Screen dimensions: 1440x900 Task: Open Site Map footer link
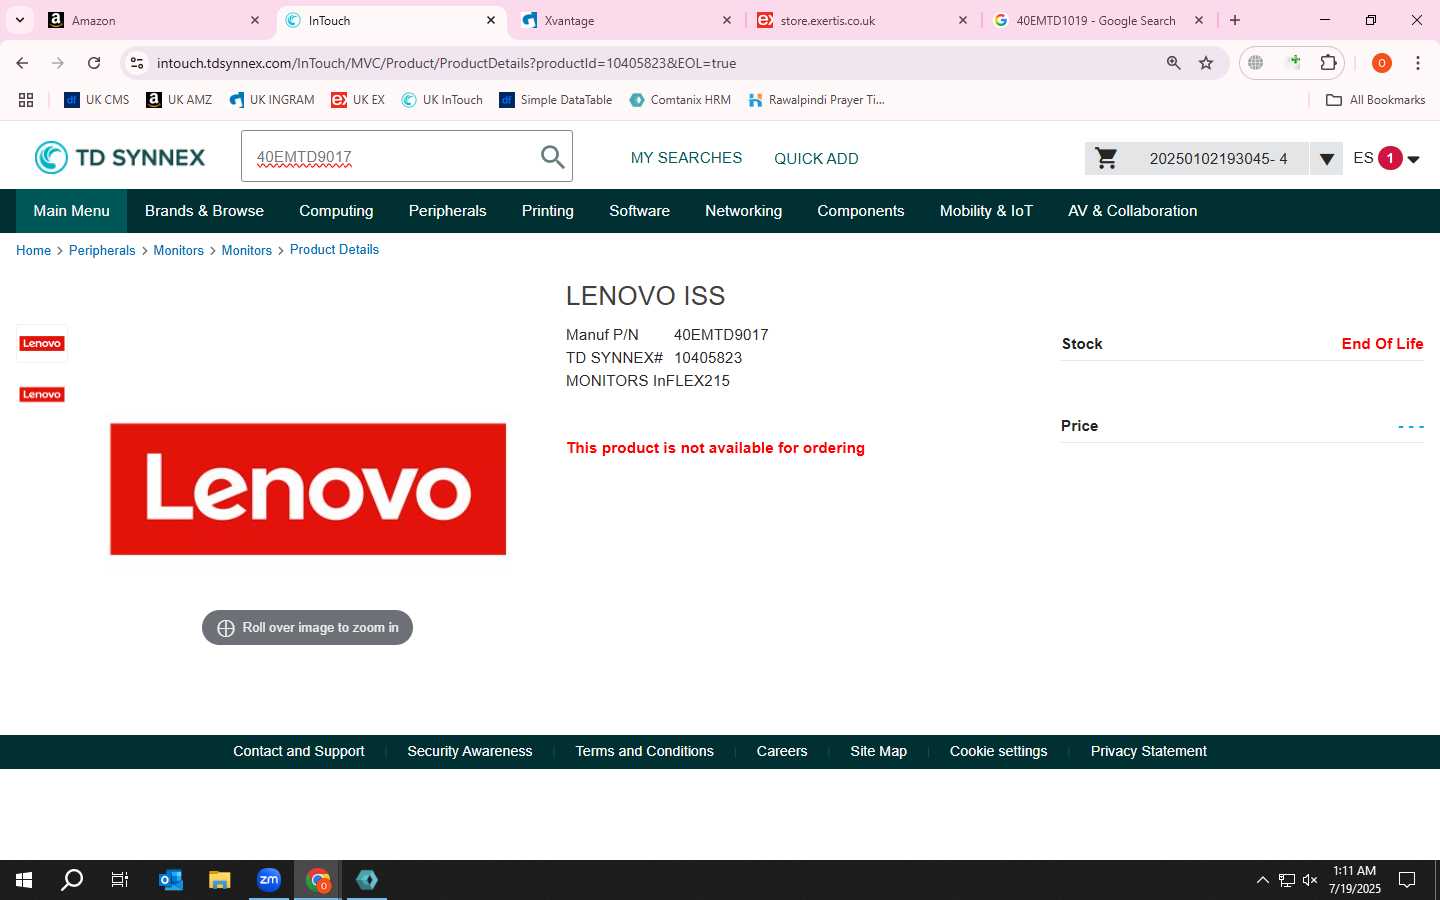point(878,751)
